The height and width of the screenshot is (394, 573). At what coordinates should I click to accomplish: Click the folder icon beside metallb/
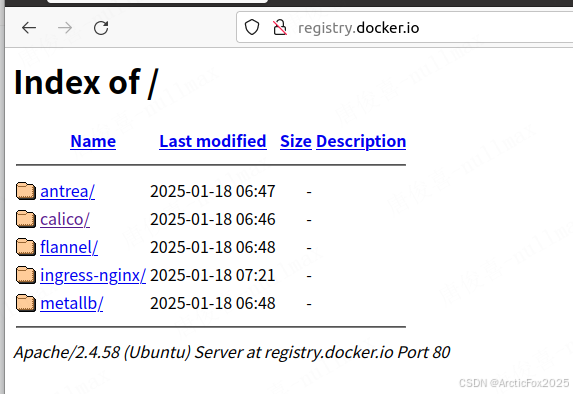[26, 303]
